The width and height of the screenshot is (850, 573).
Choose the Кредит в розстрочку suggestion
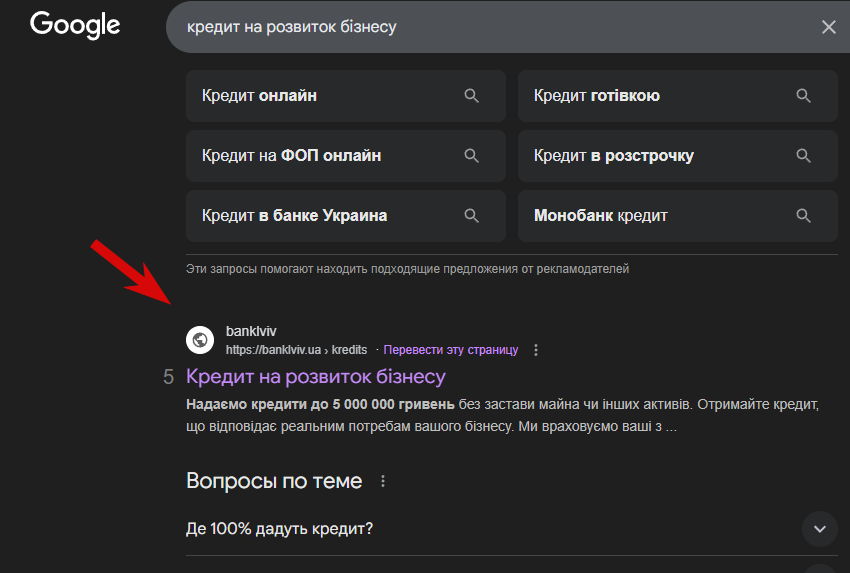(678, 156)
